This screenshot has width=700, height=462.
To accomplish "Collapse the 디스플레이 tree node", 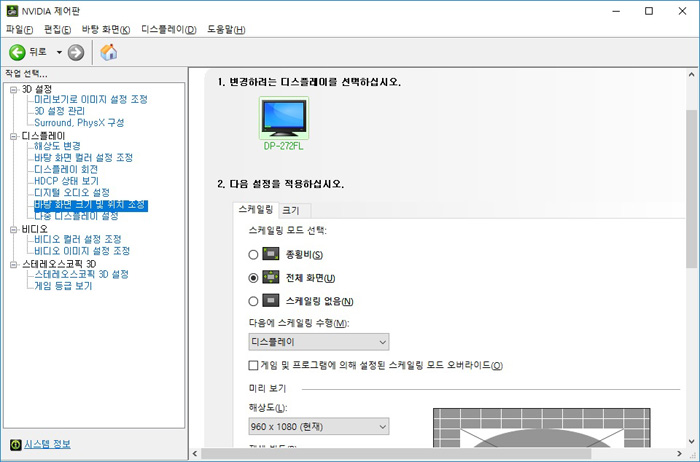I will pyautogui.click(x=13, y=136).
